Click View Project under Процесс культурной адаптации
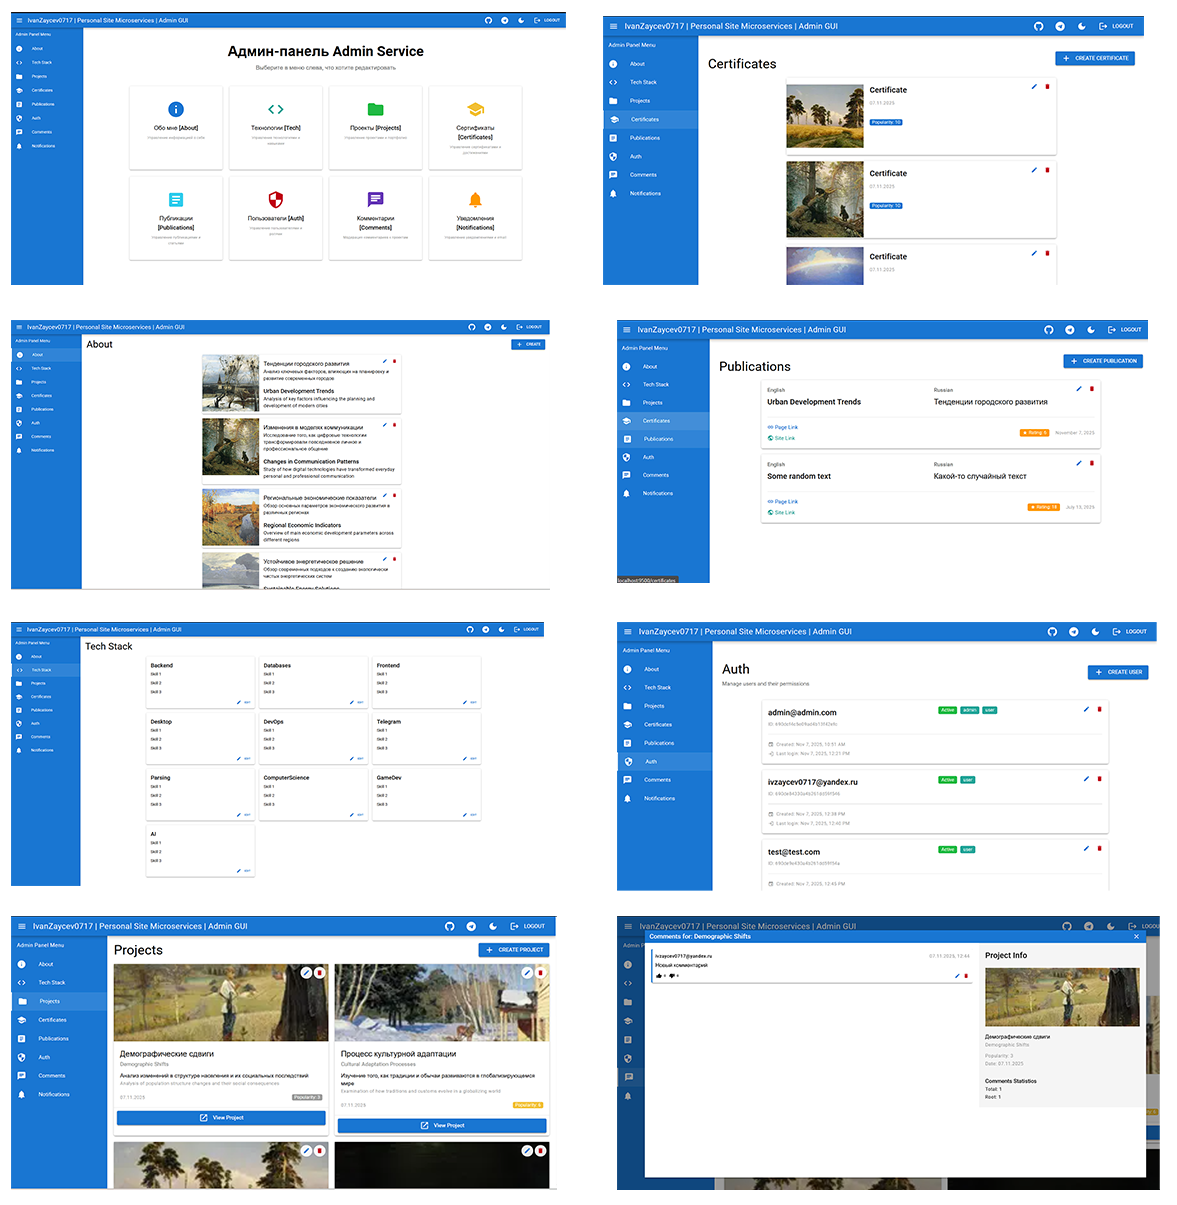This screenshot has height=1205, width=1177. click(442, 1125)
